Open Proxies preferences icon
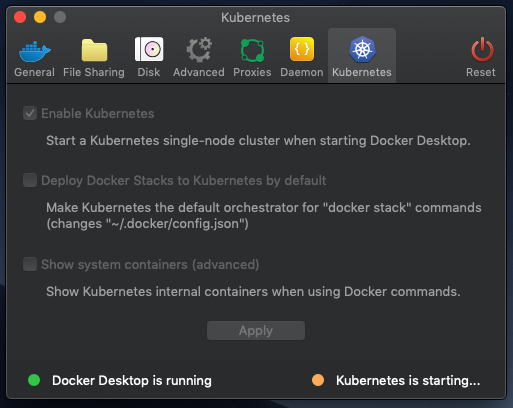Screen dimensions: 513x408 pyautogui.click(x=252, y=50)
